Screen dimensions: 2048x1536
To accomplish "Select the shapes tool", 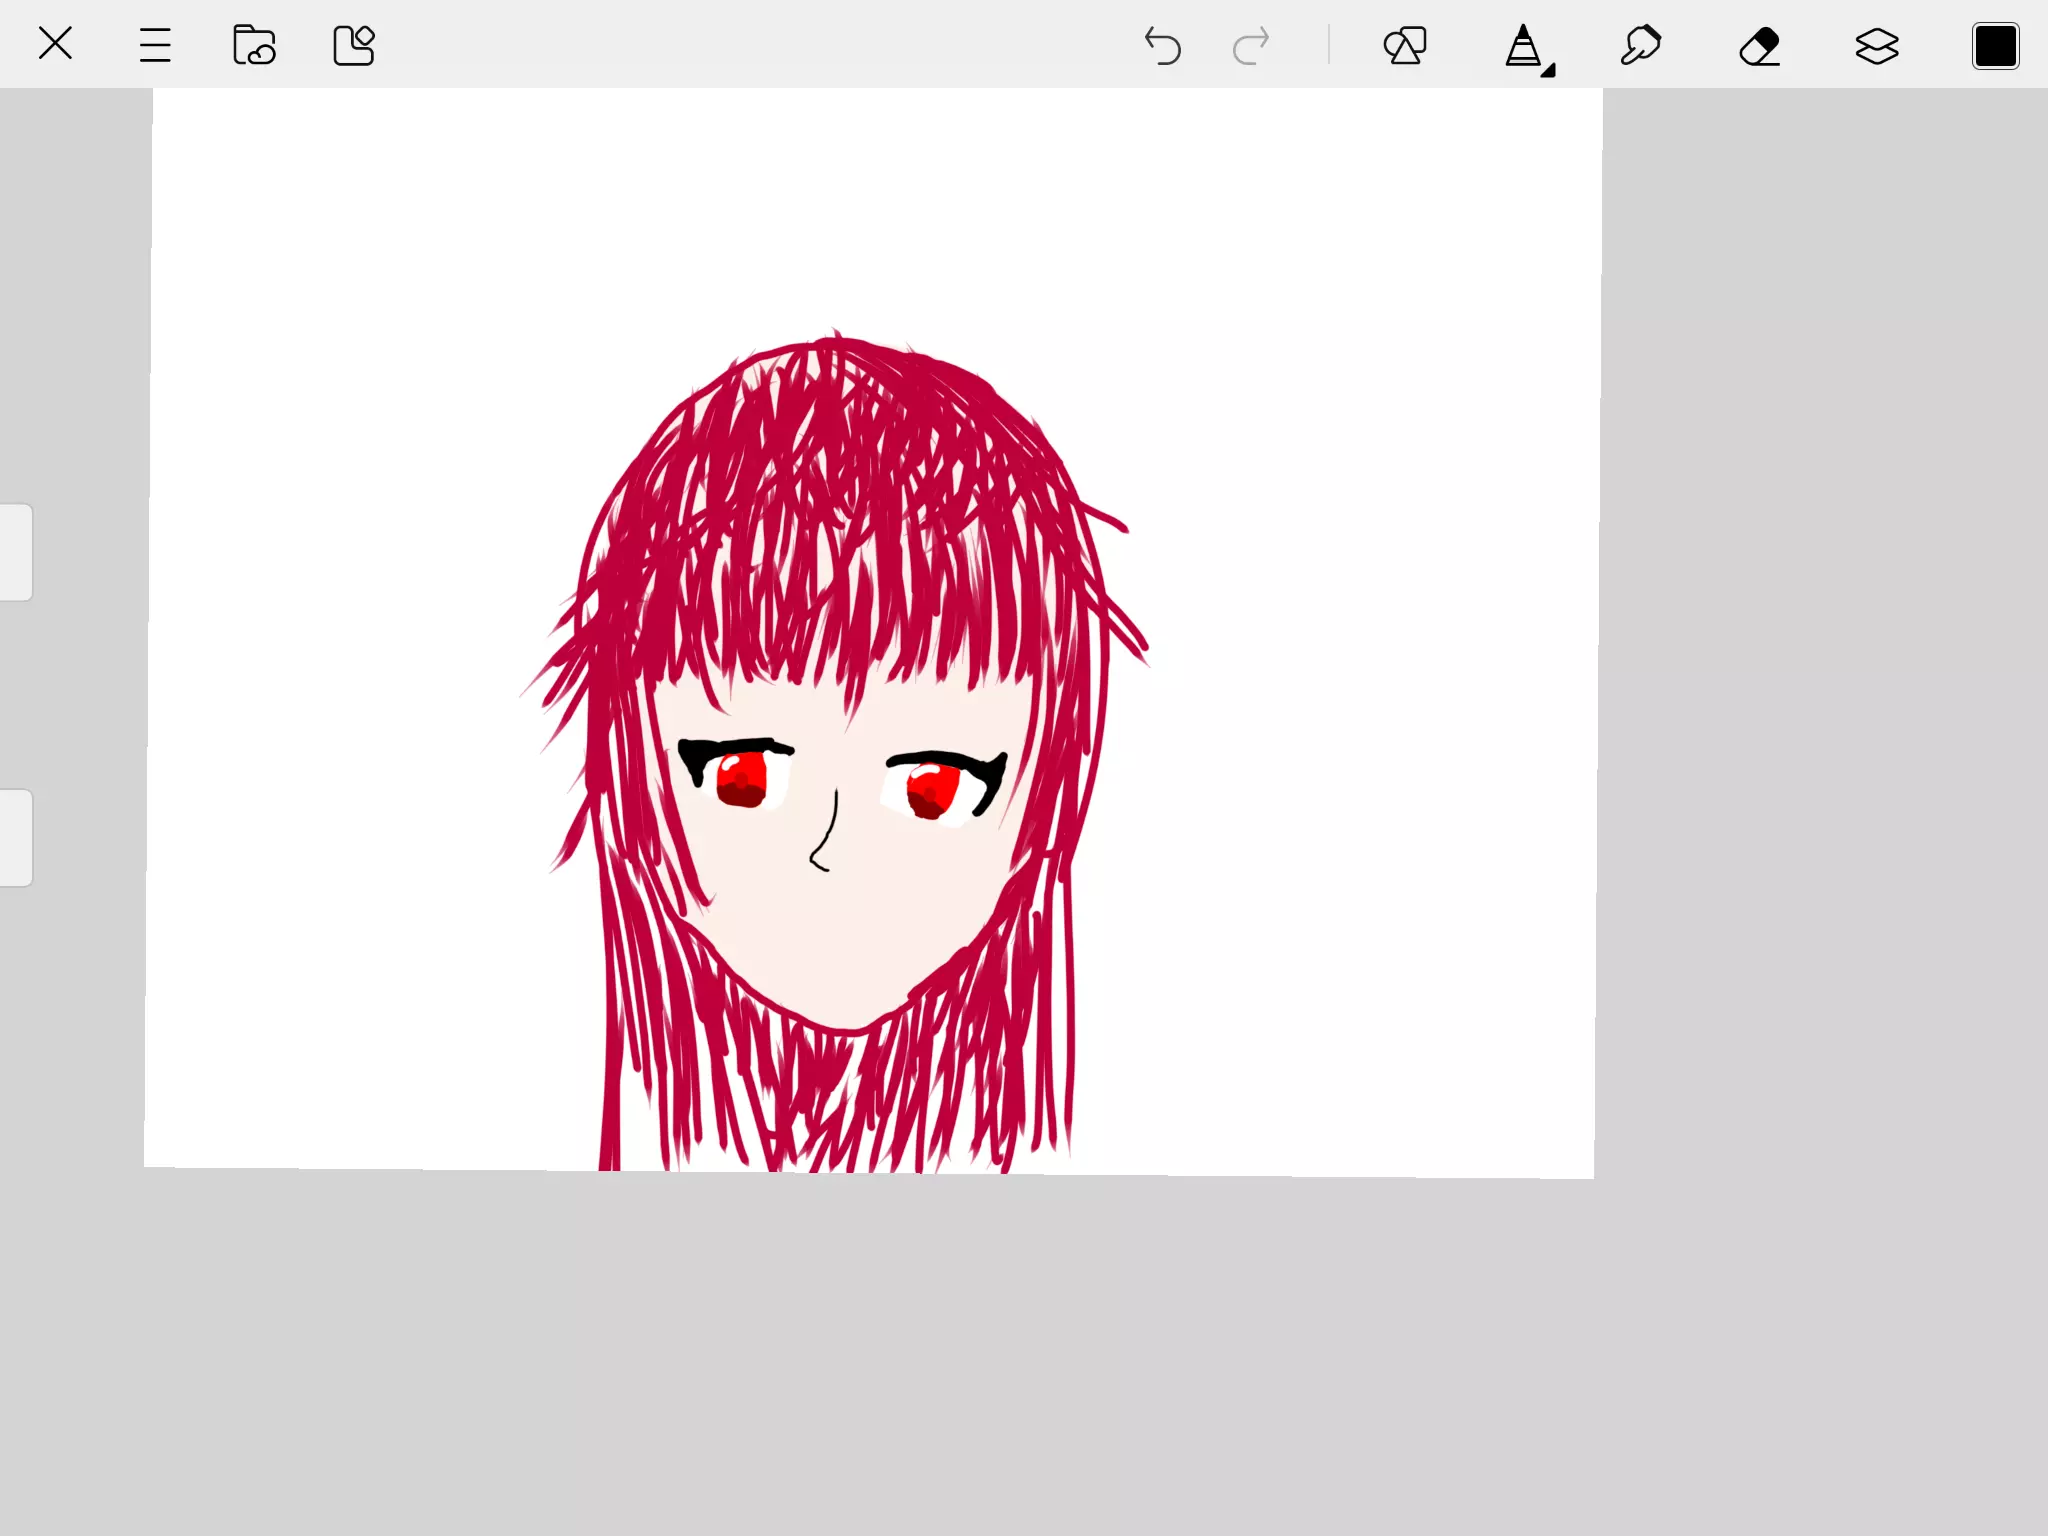I will (1405, 45).
